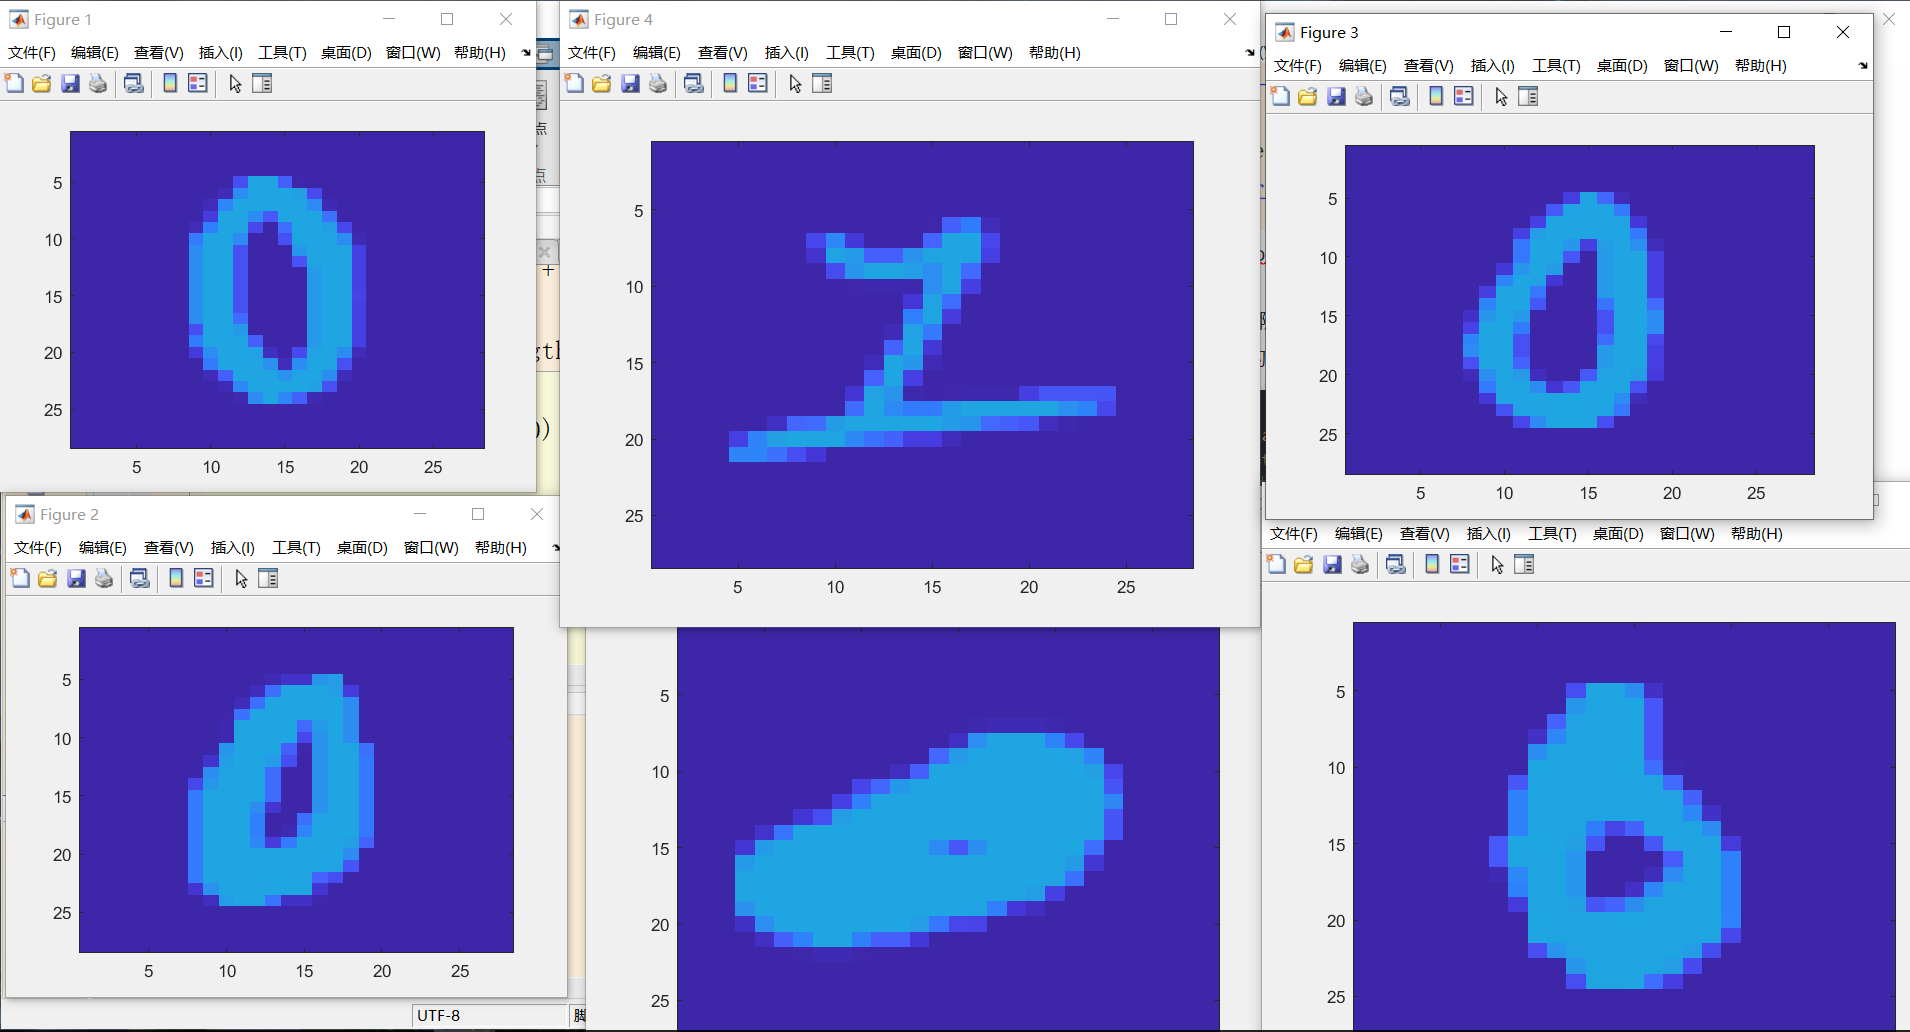Click Open File icon in Figure 2 toolbar
1910x1032 pixels.
pyautogui.click(x=48, y=578)
